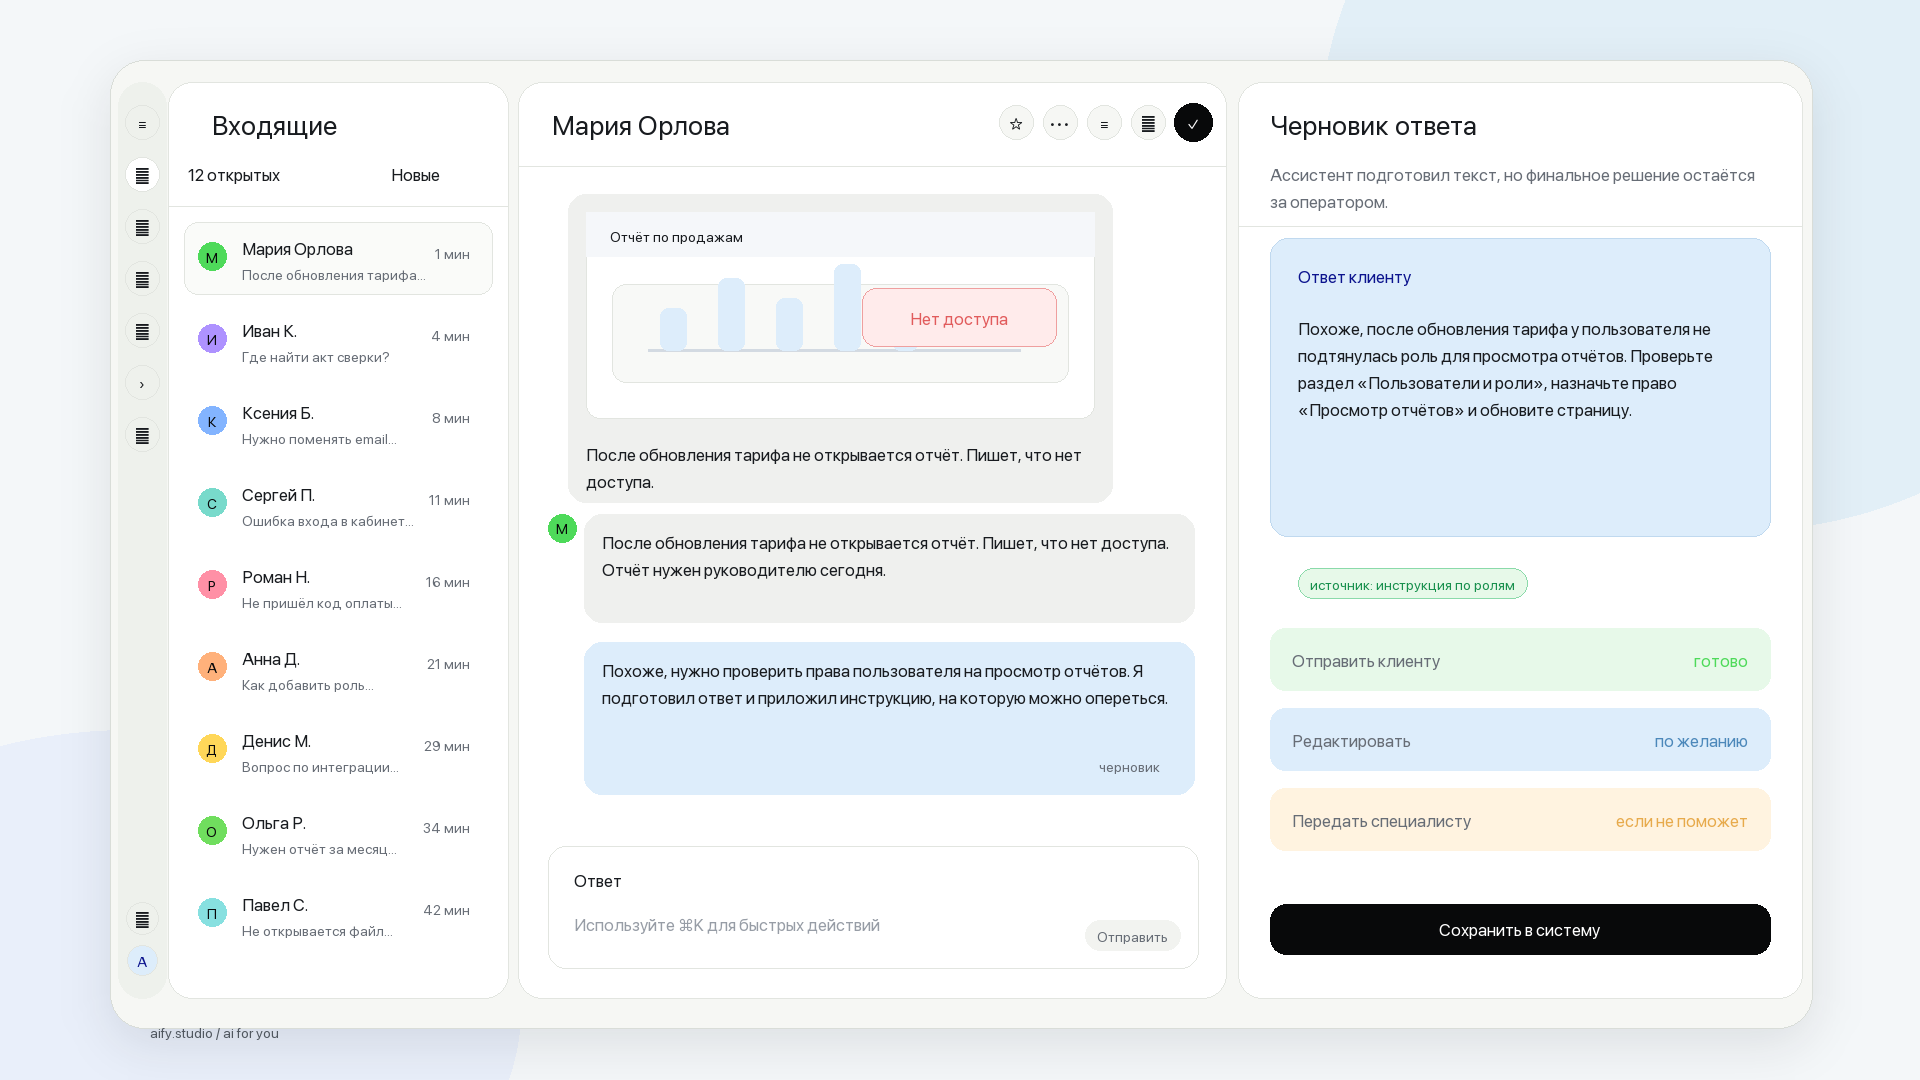Expand sidebar with the chevron arrow icon
The width and height of the screenshot is (1920, 1080).
pyautogui.click(x=142, y=384)
